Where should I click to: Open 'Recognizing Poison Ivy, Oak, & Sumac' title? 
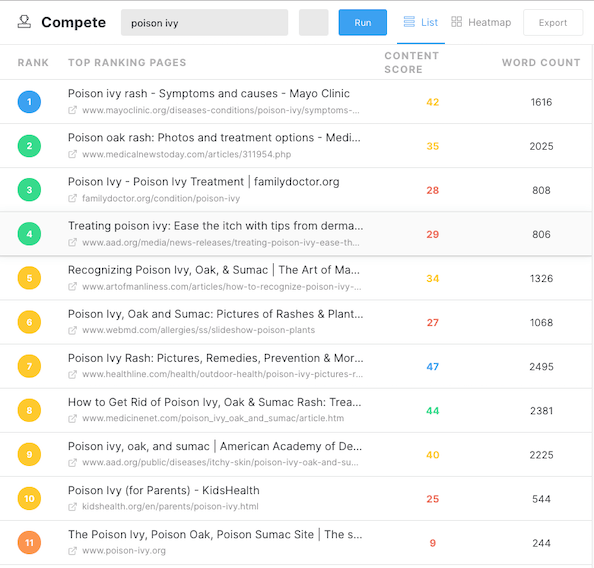point(214,270)
